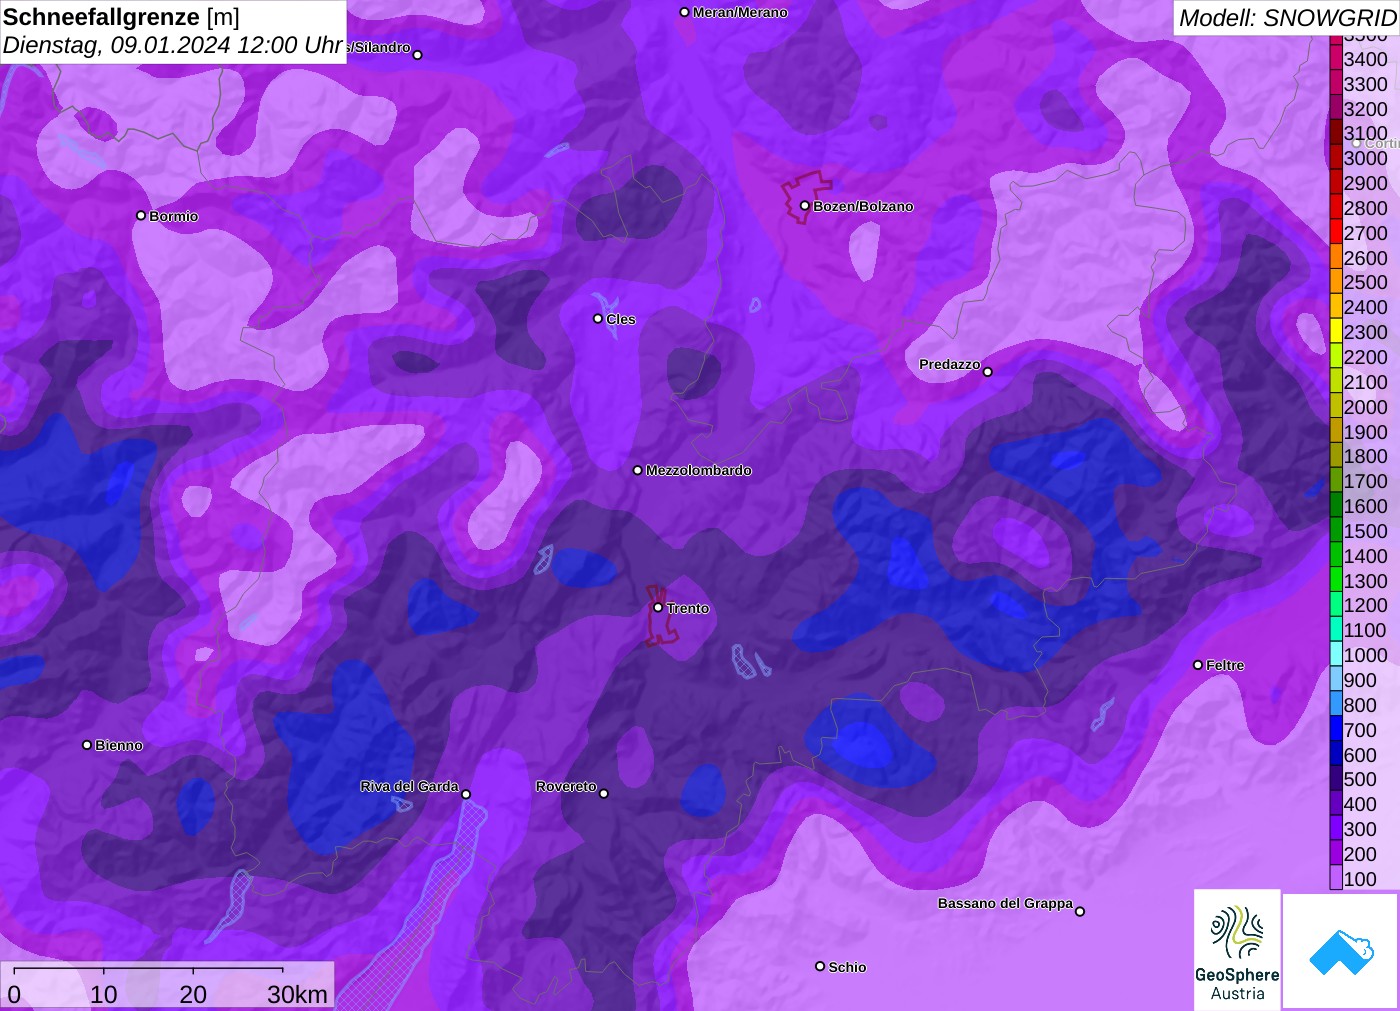
Task: Click the date Dienstag, 09.01.2024 12:00 Uhr
Action: 173,46
